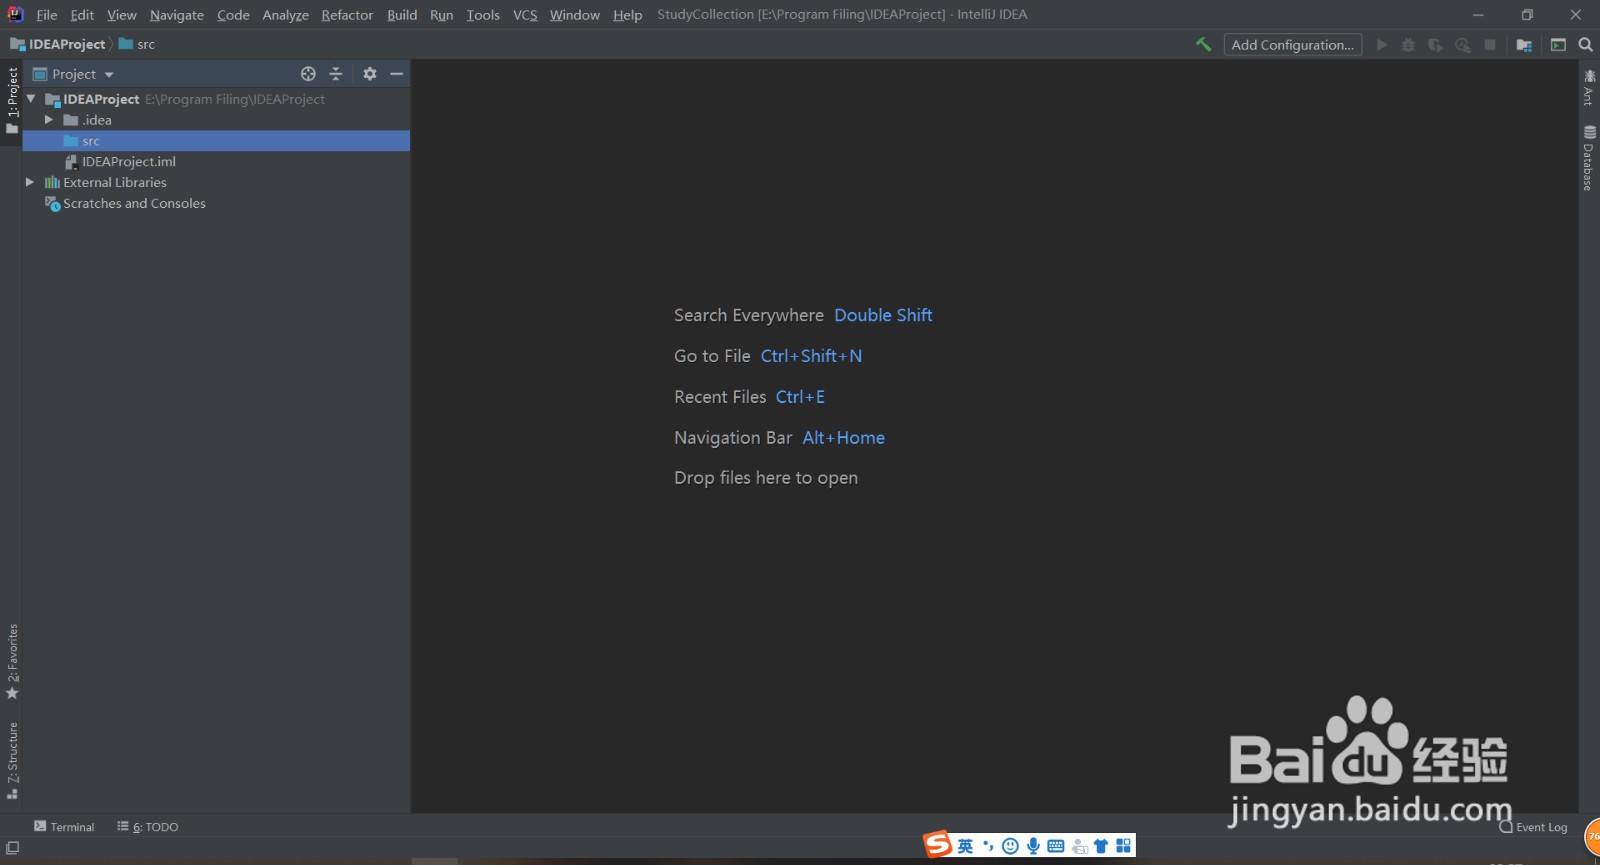Click the Sogou input method S logo
This screenshot has height=865, width=1600.
[937, 845]
